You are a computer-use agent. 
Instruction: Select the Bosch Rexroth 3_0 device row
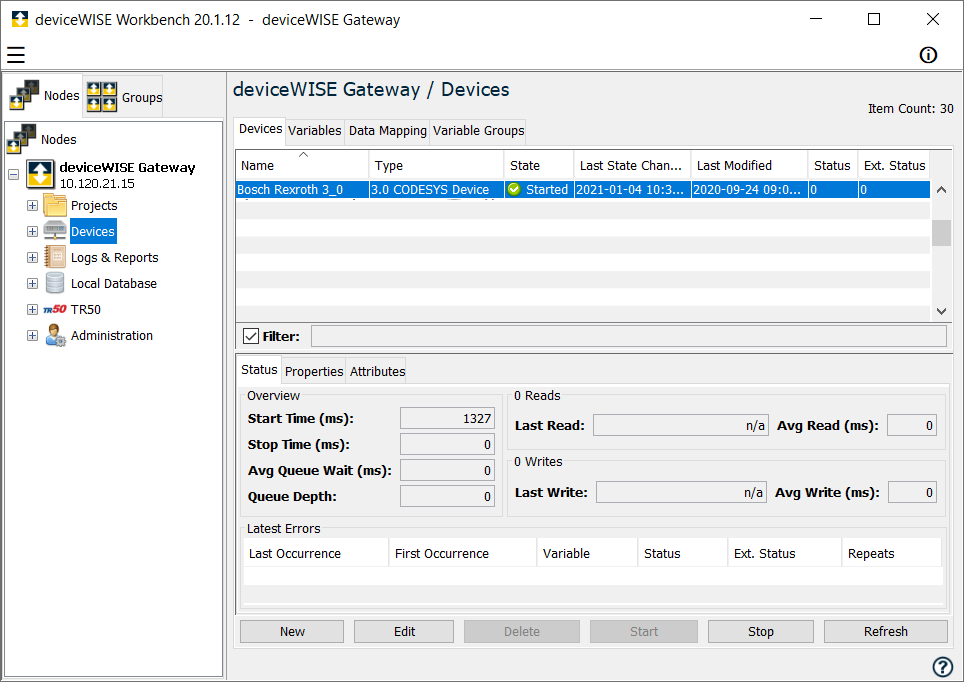point(582,189)
